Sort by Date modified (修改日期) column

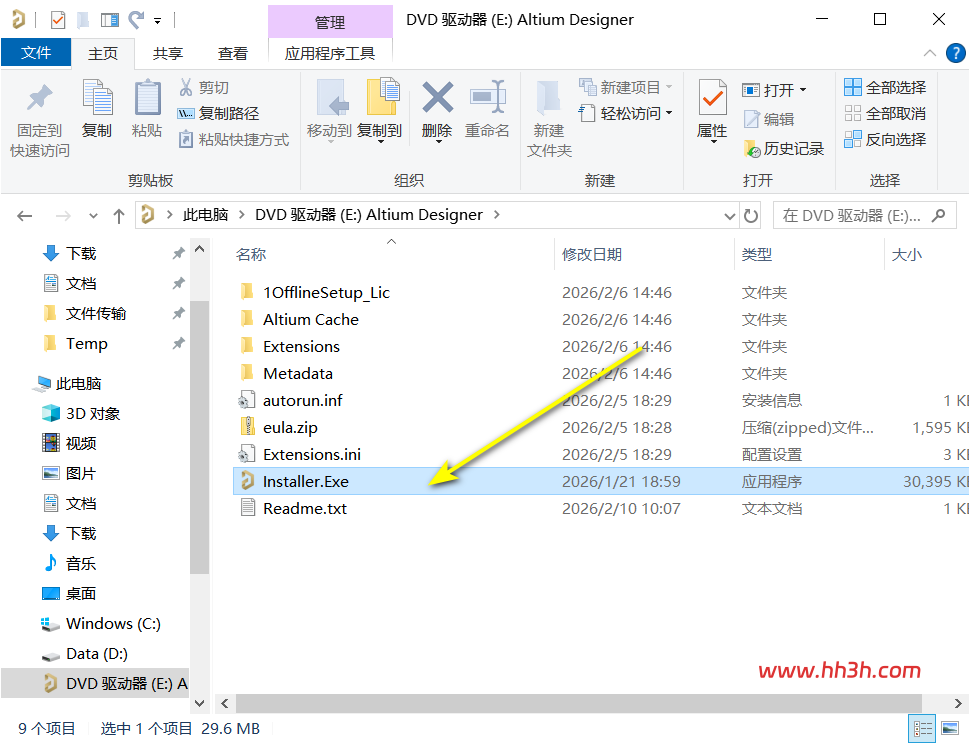click(591, 255)
